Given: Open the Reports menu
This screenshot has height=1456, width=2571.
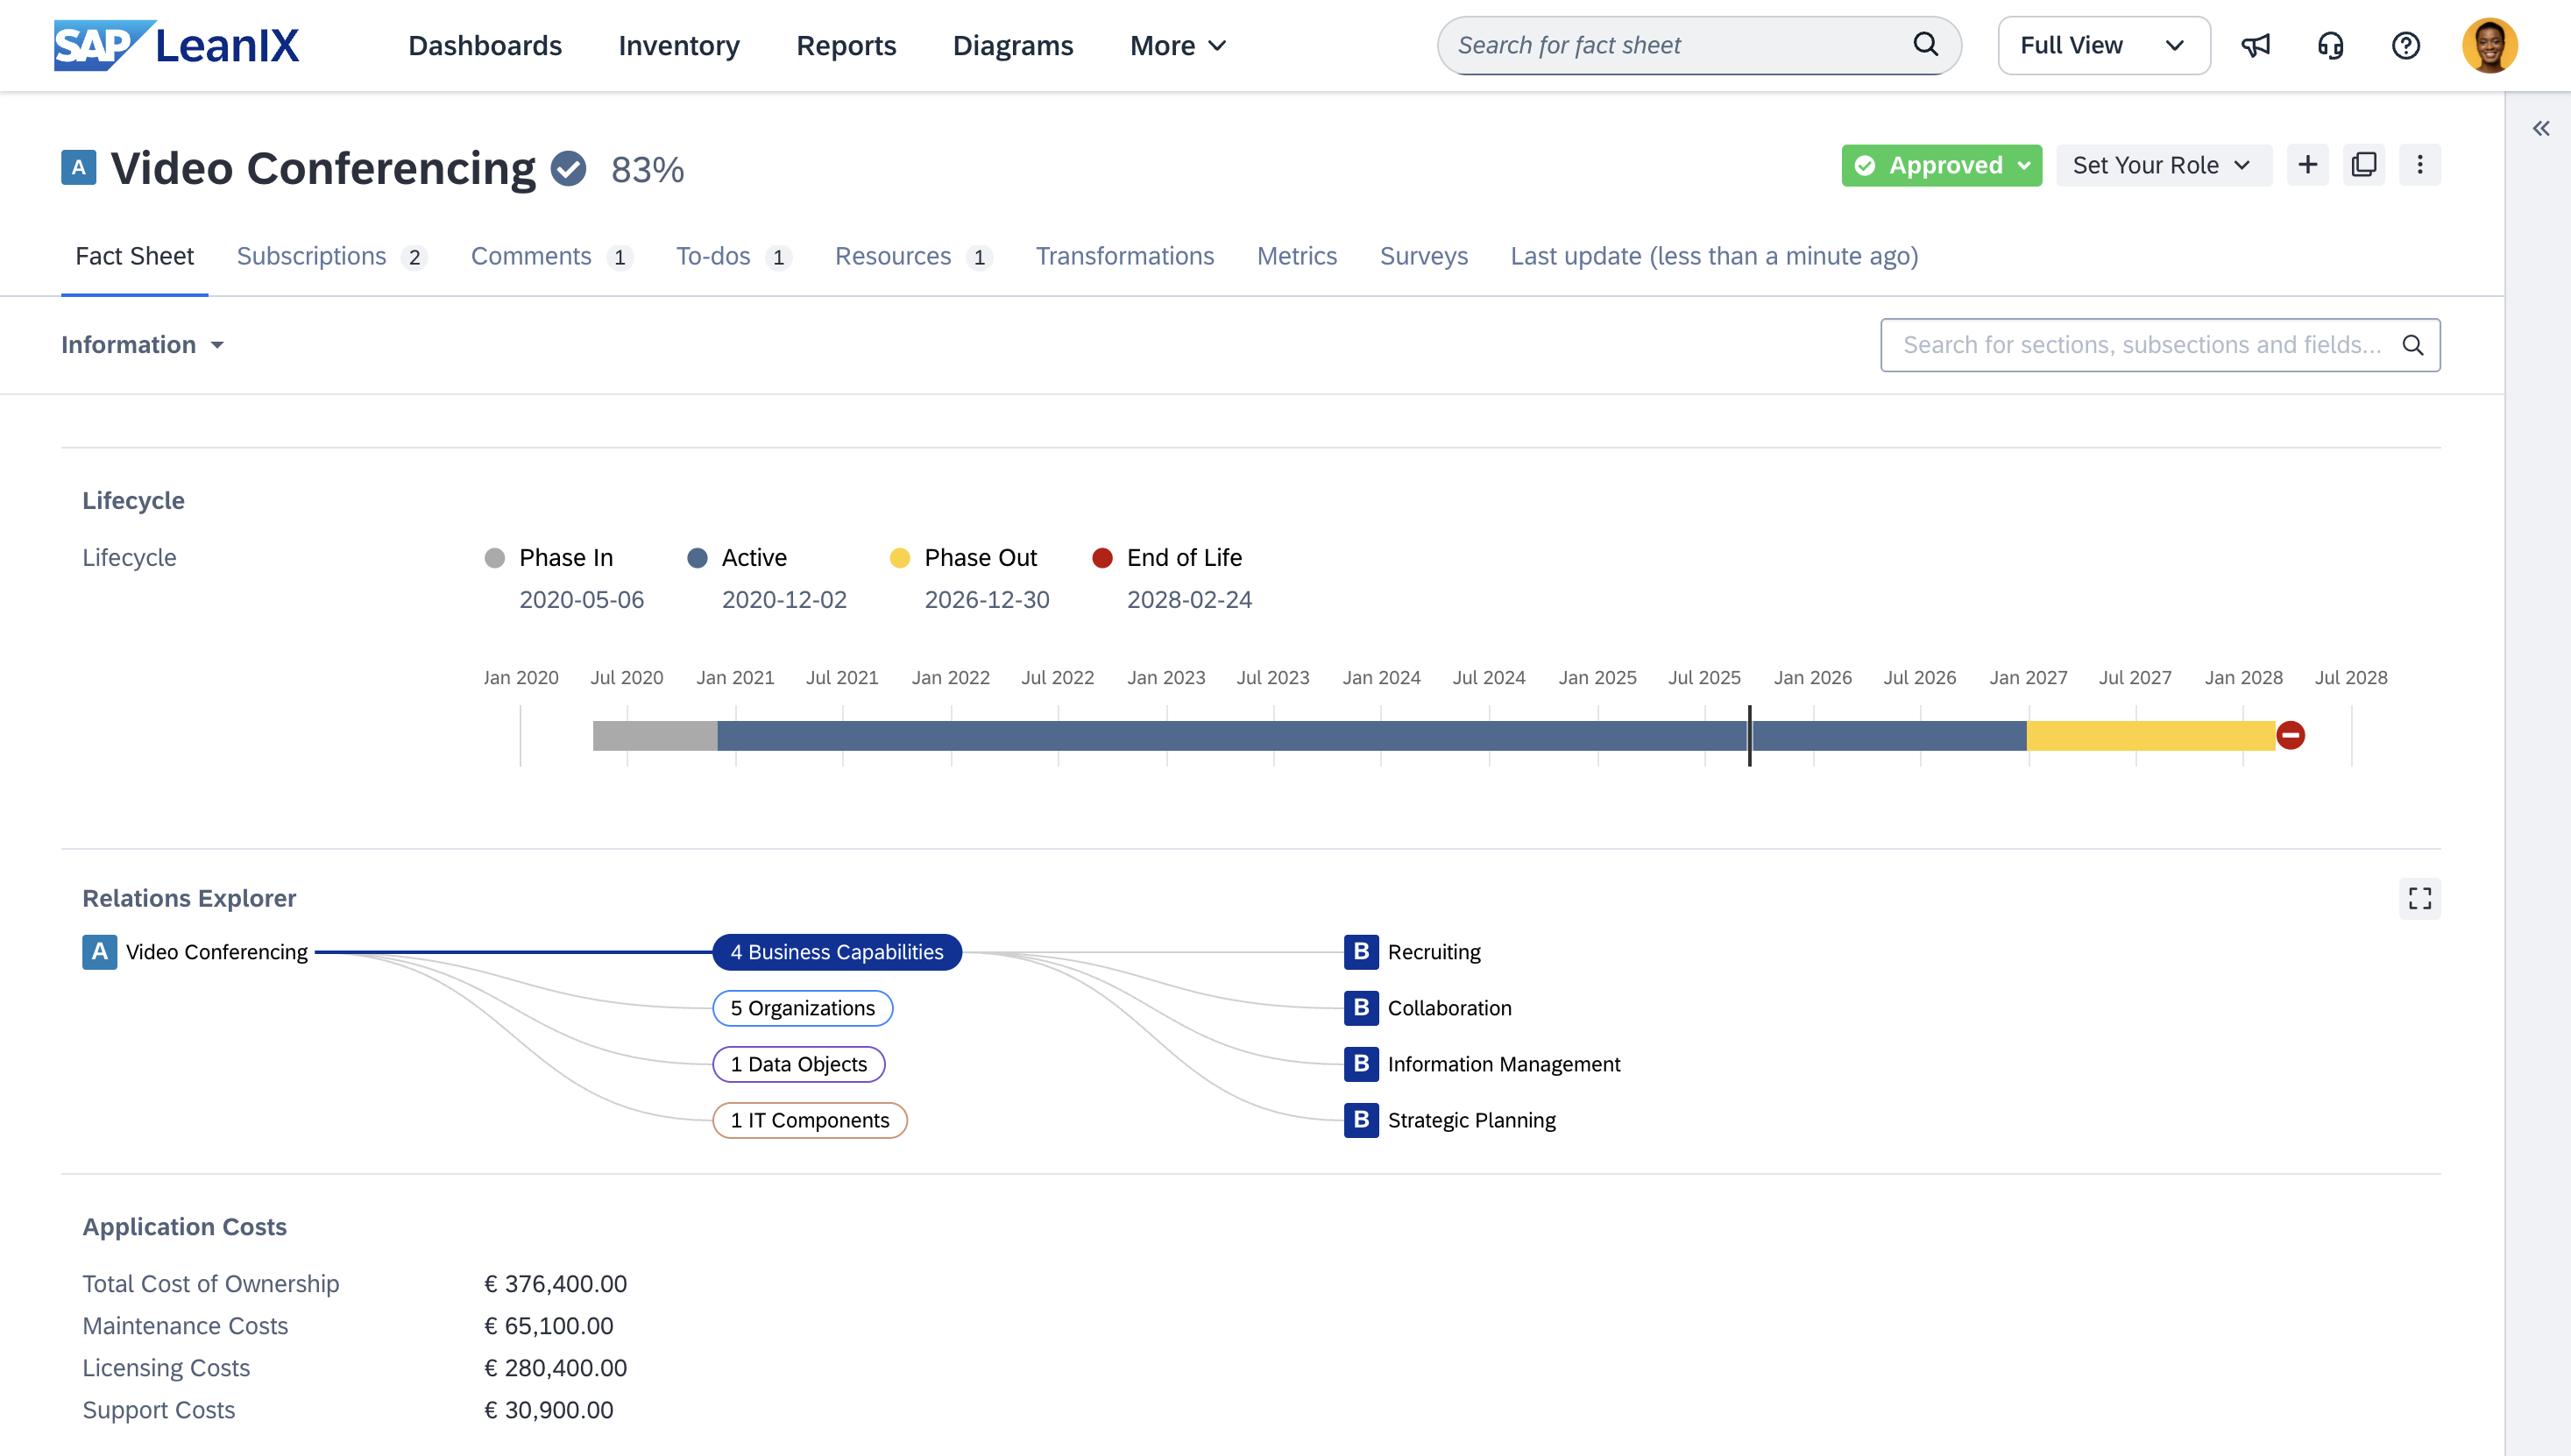Looking at the screenshot, I should point(845,45).
